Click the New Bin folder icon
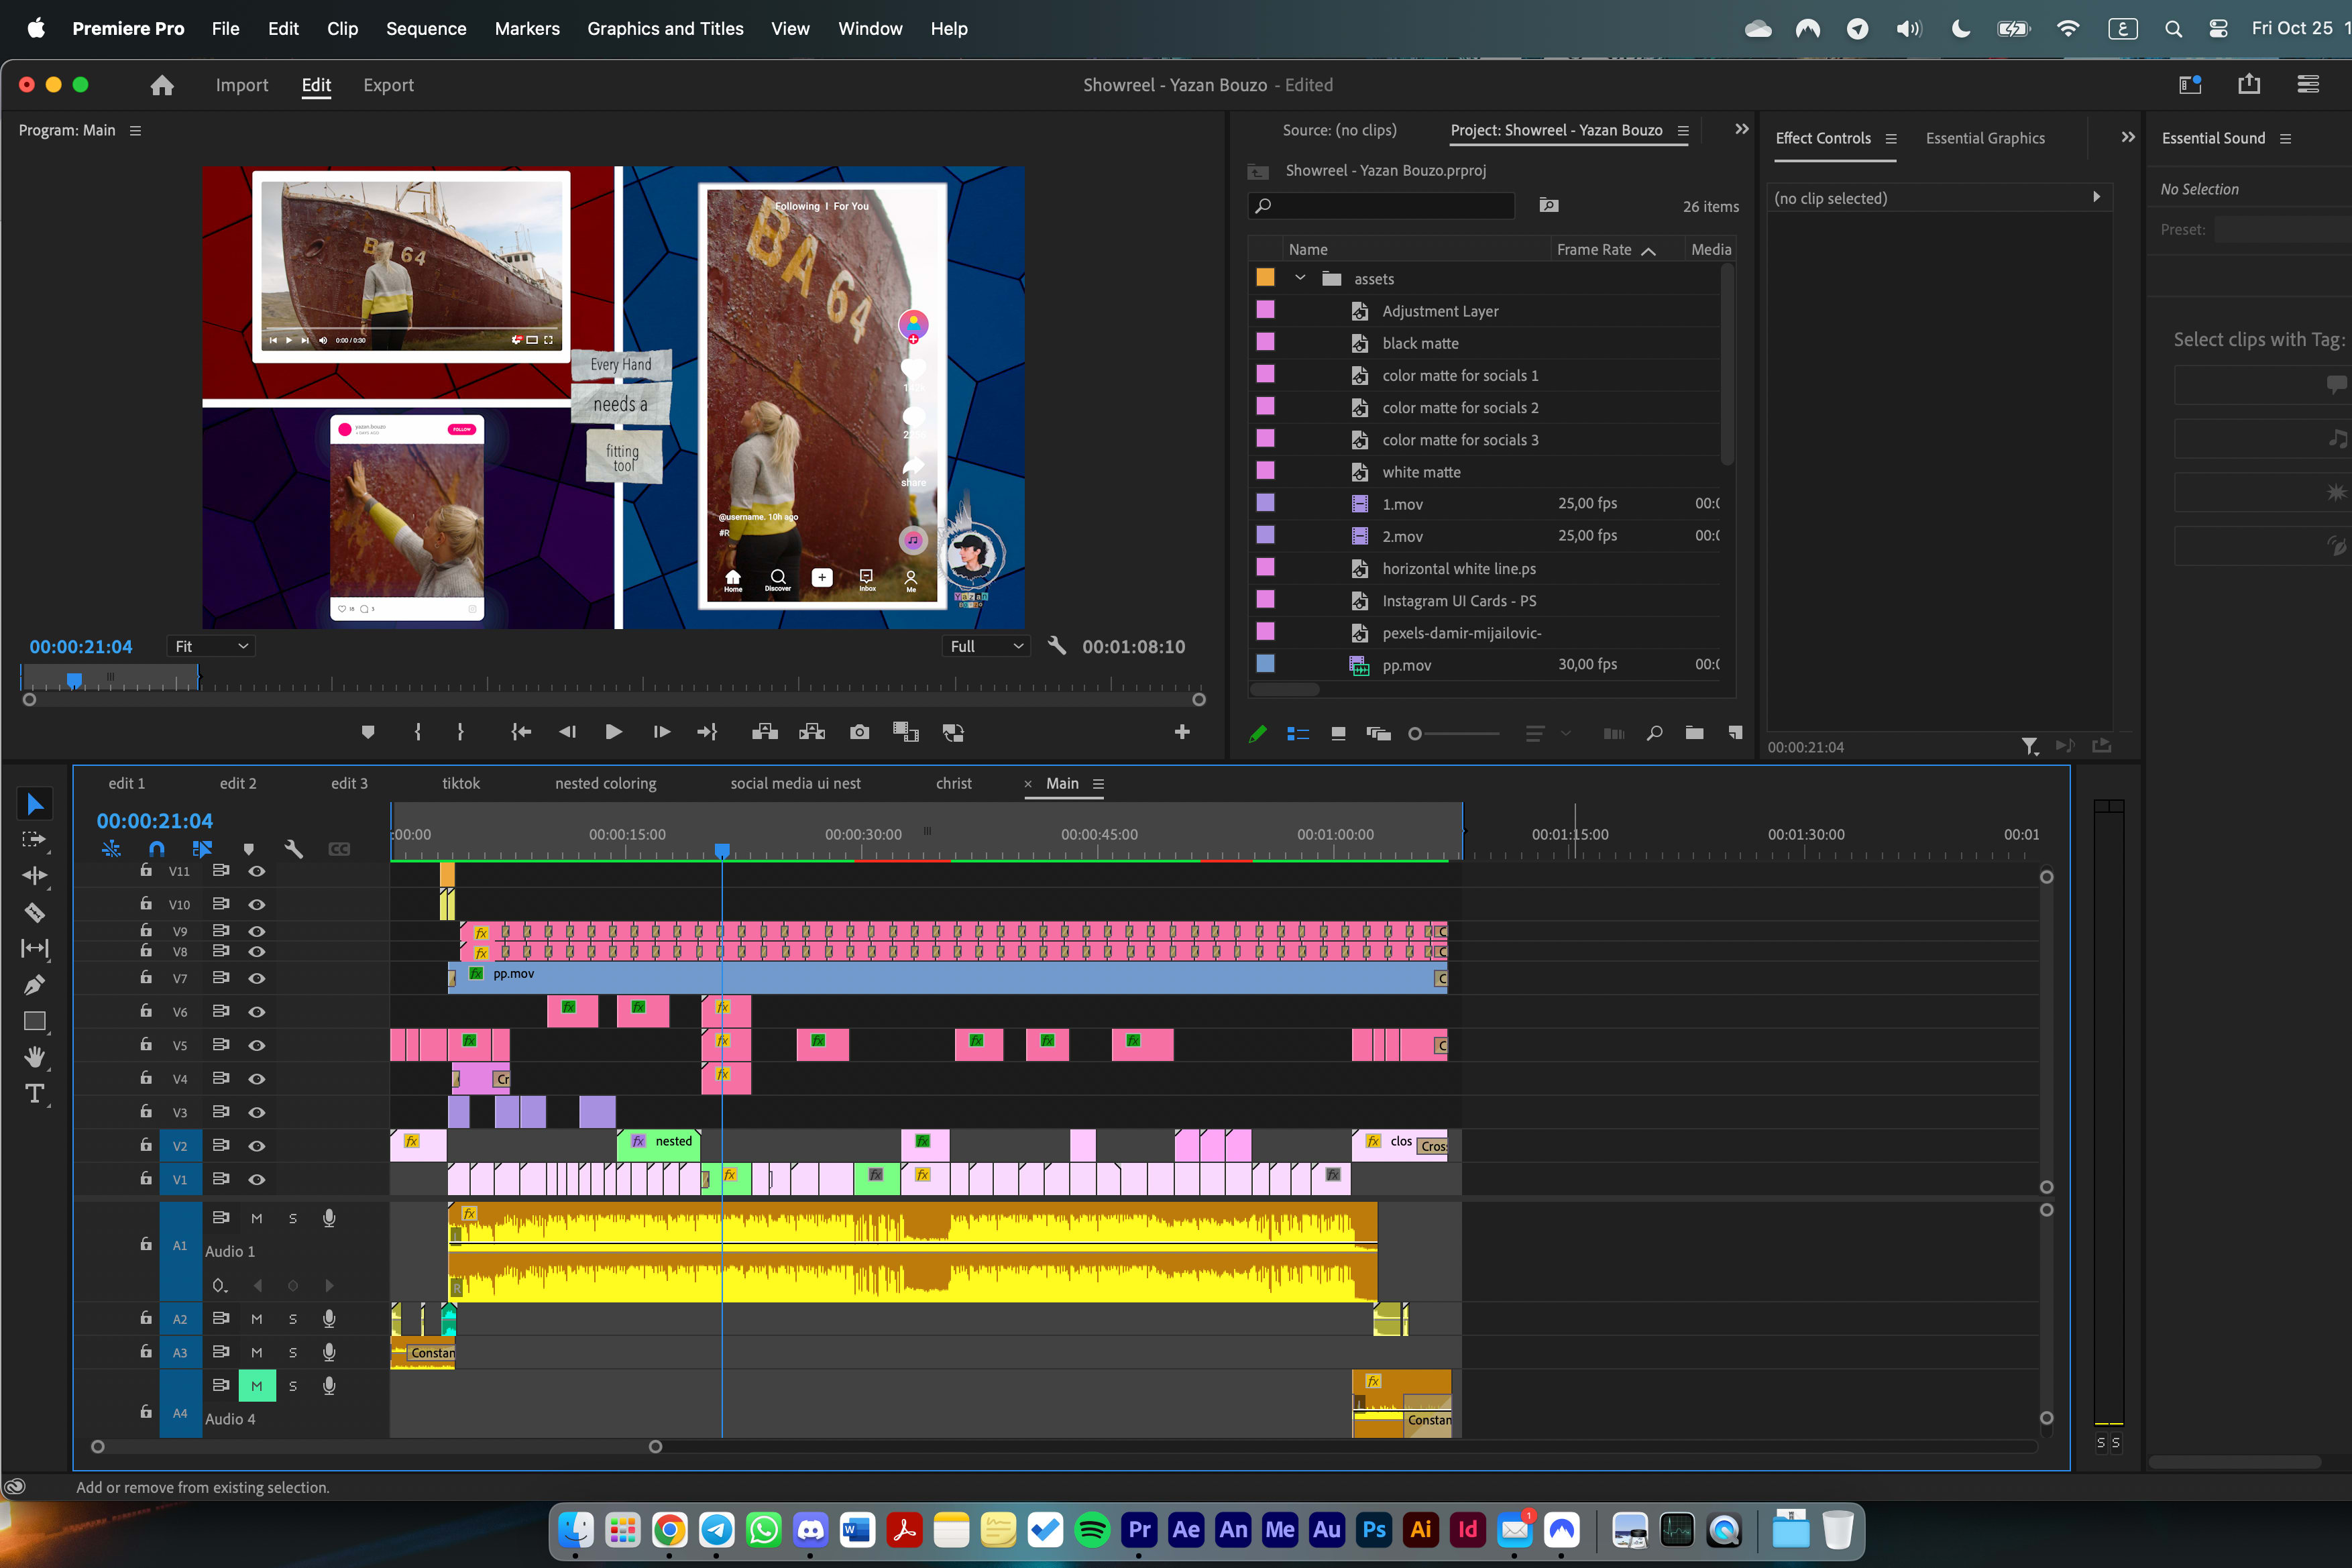The width and height of the screenshot is (2352, 1568). point(1694,733)
